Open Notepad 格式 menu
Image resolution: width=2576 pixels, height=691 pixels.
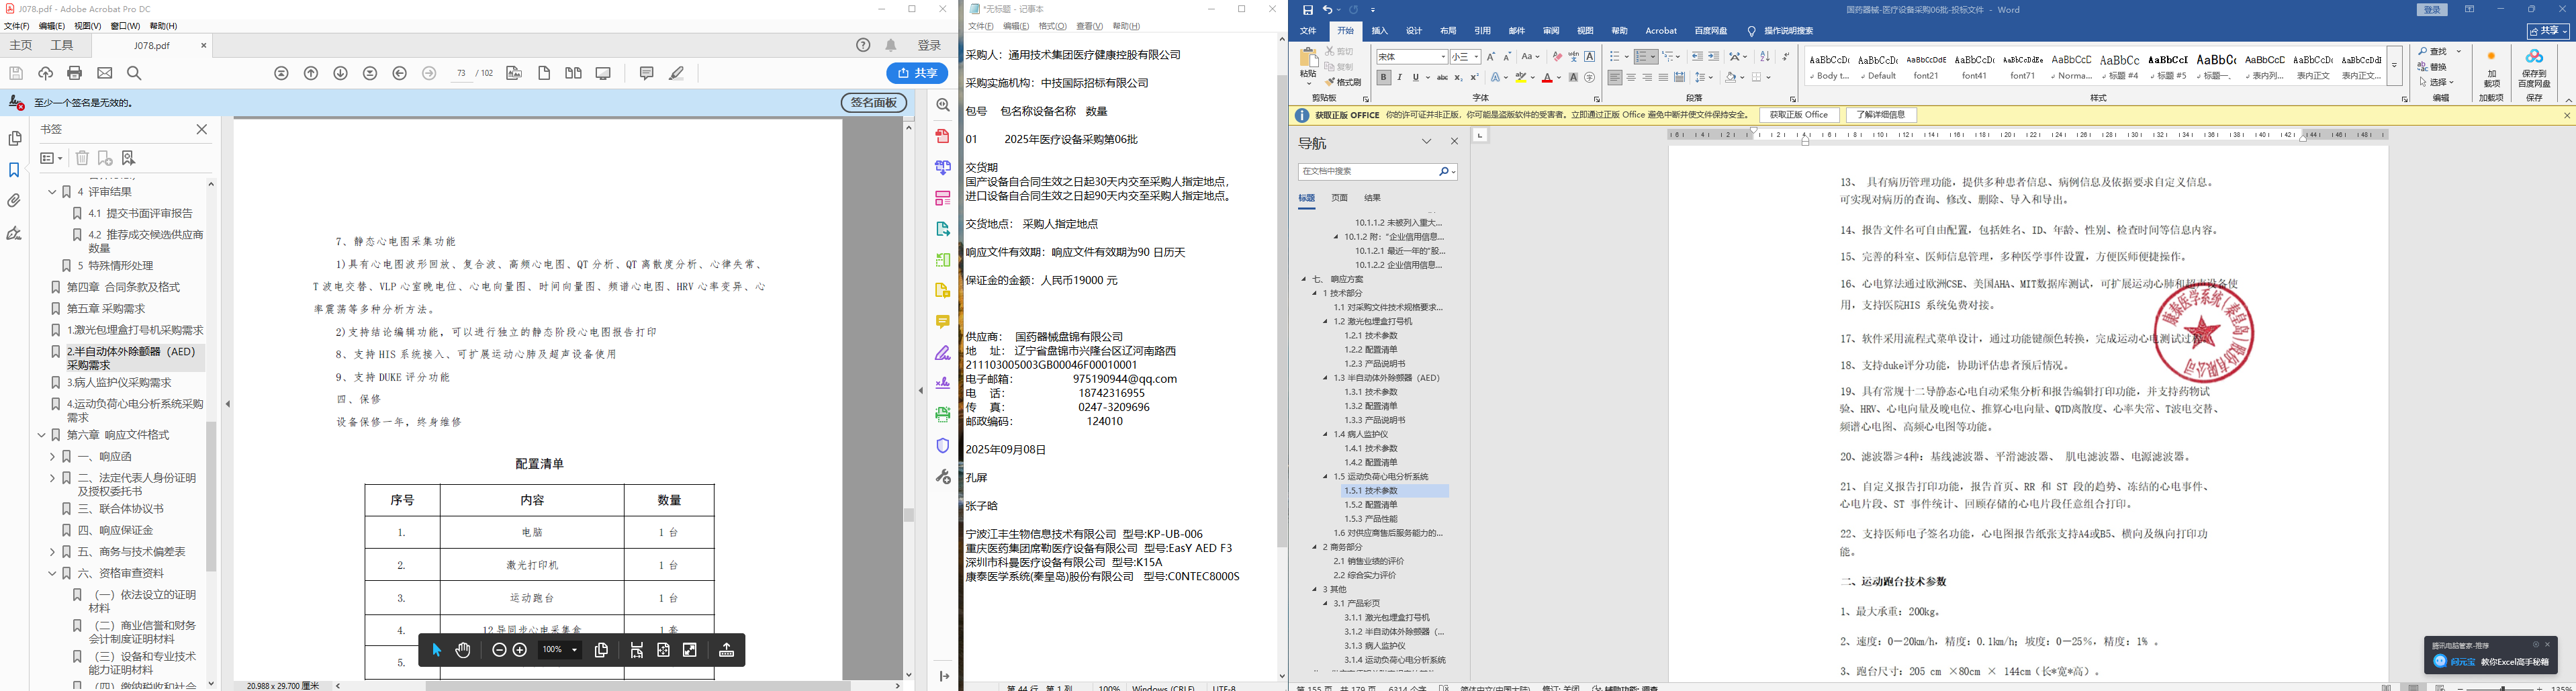tap(1052, 26)
